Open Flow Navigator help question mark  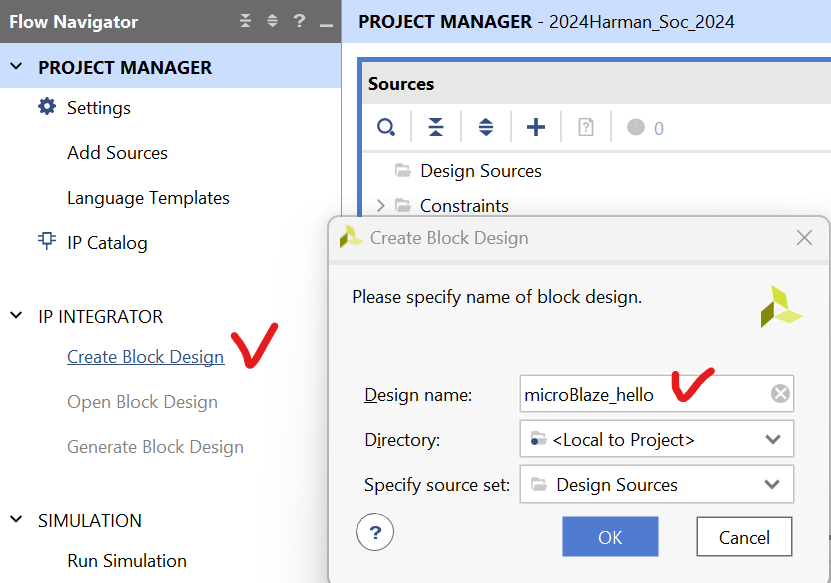pyautogui.click(x=299, y=21)
